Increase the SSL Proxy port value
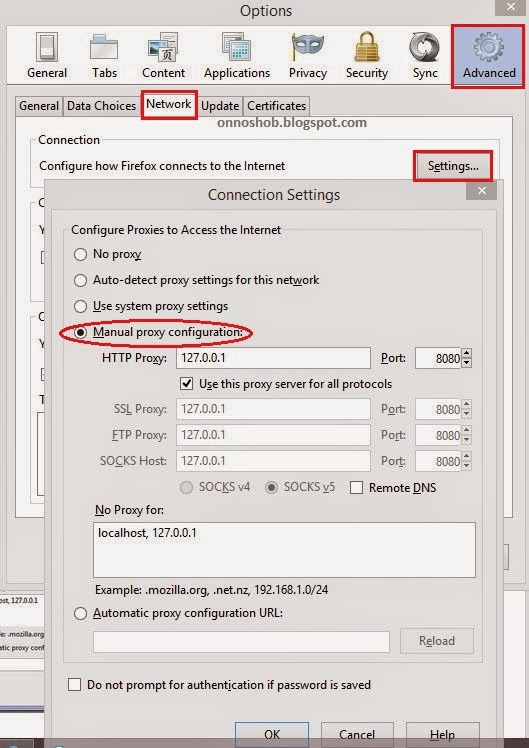529x748 pixels. 467,405
